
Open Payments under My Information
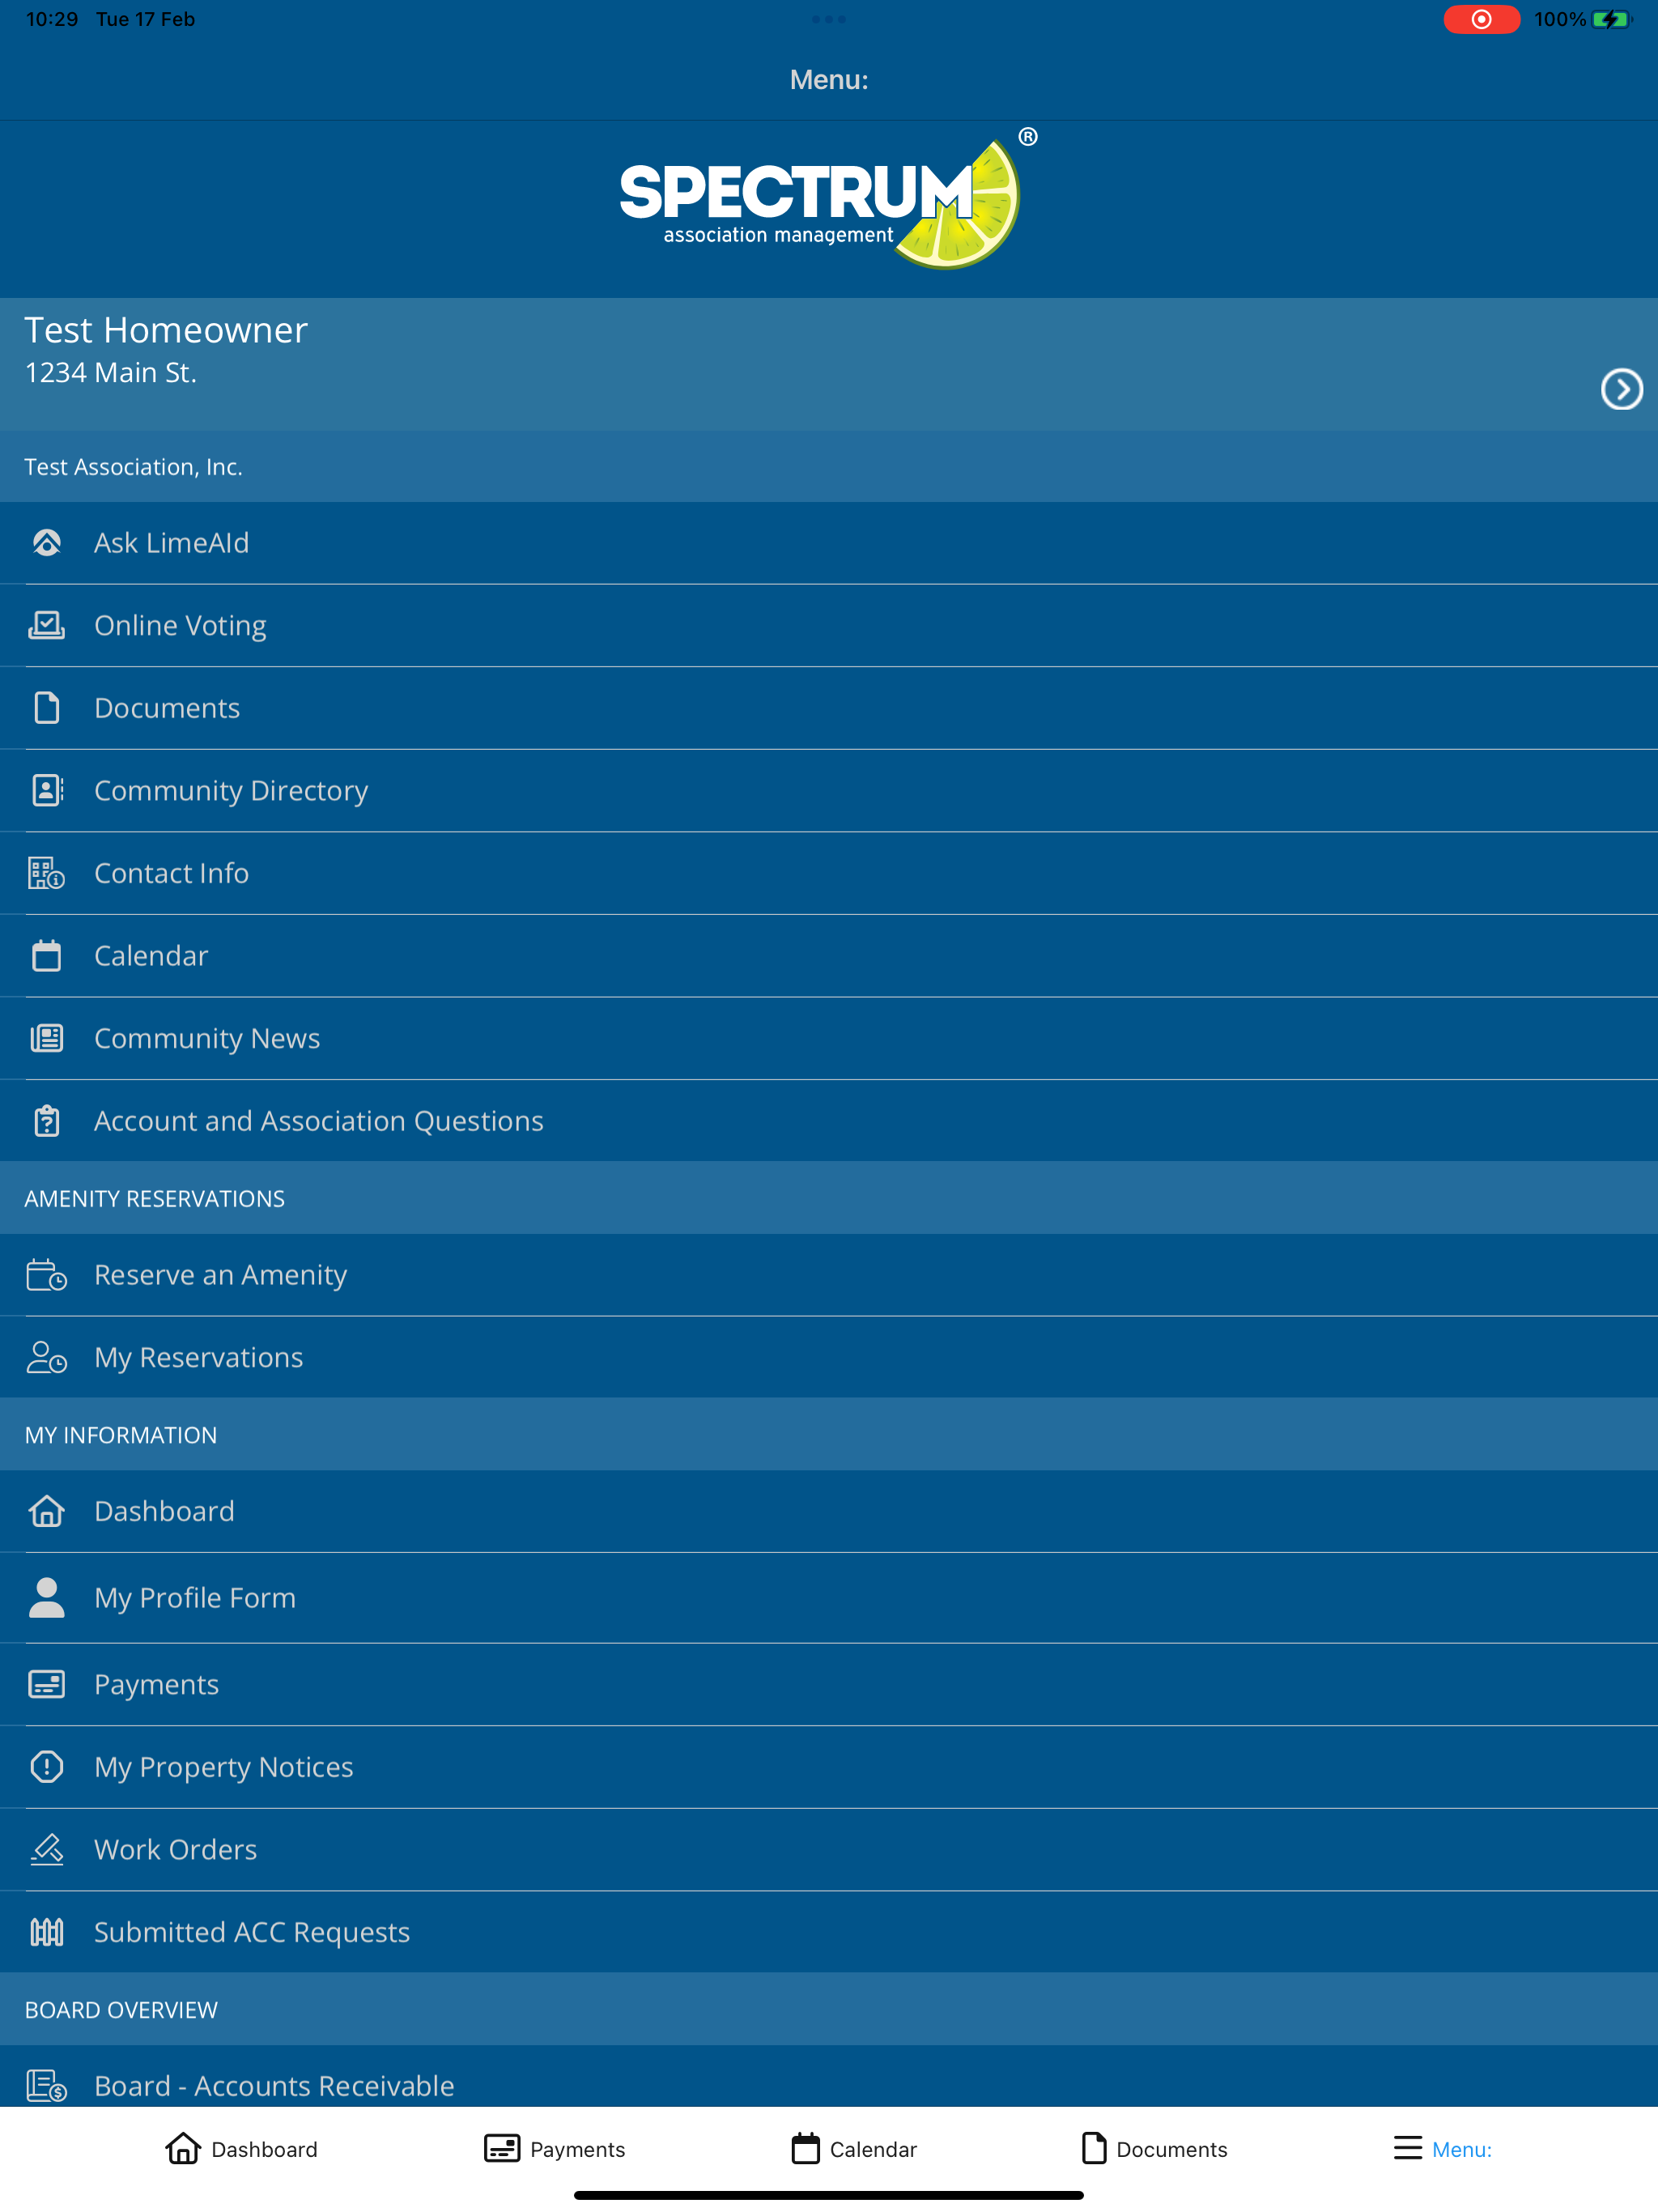[829, 1685]
